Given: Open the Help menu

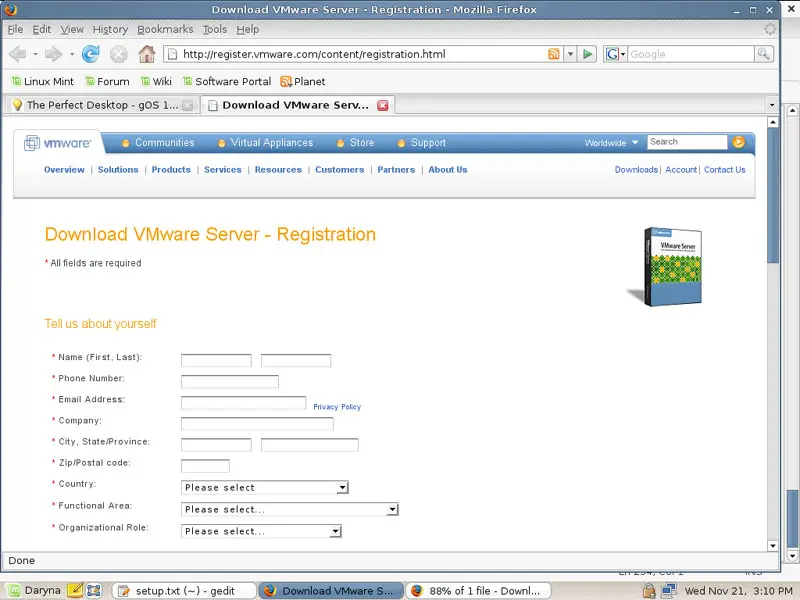Looking at the screenshot, I should tap(247, 30).
